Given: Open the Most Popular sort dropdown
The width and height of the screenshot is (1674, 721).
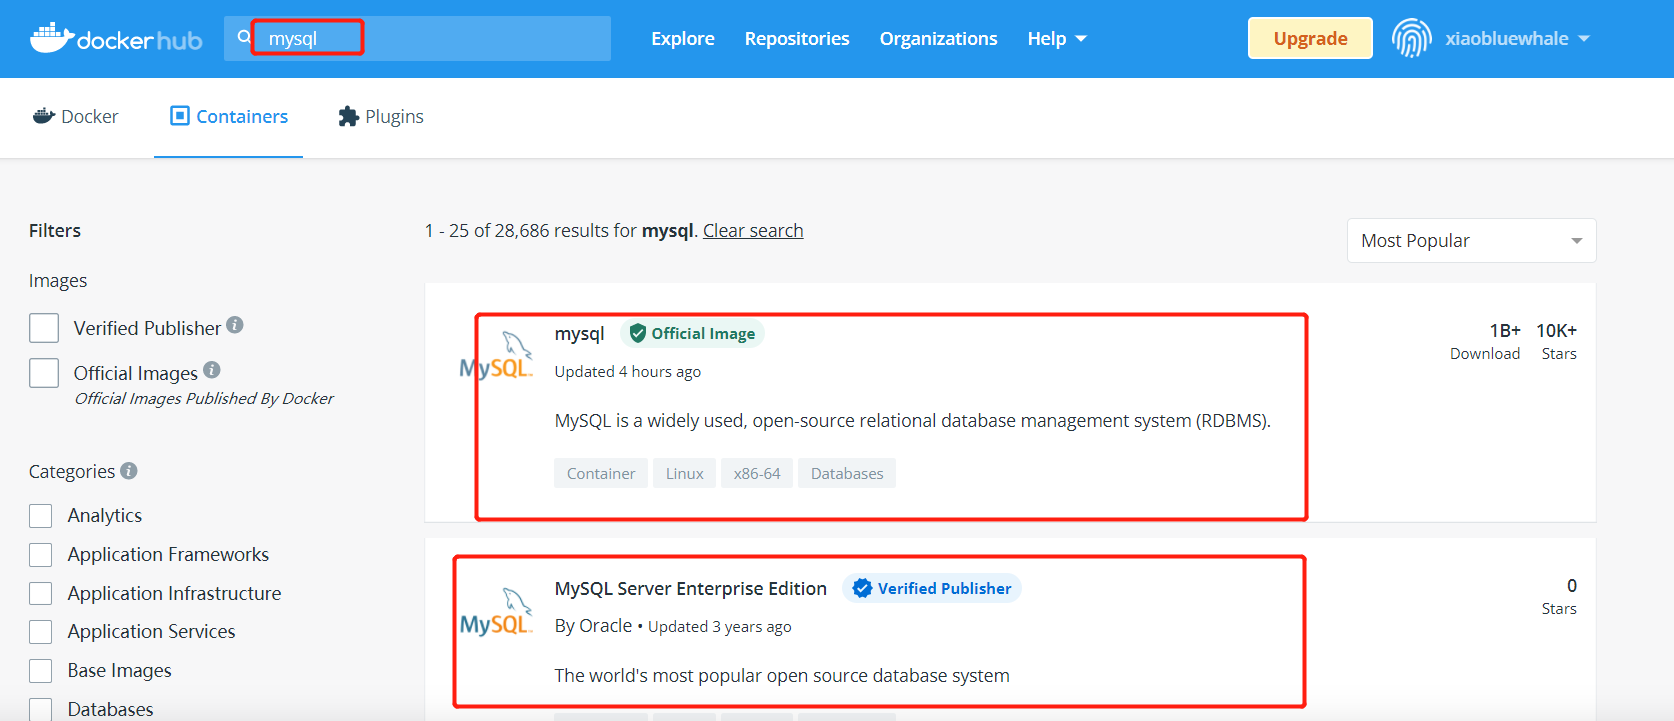Looking at the screenshot, I should tap(1471, 241).
